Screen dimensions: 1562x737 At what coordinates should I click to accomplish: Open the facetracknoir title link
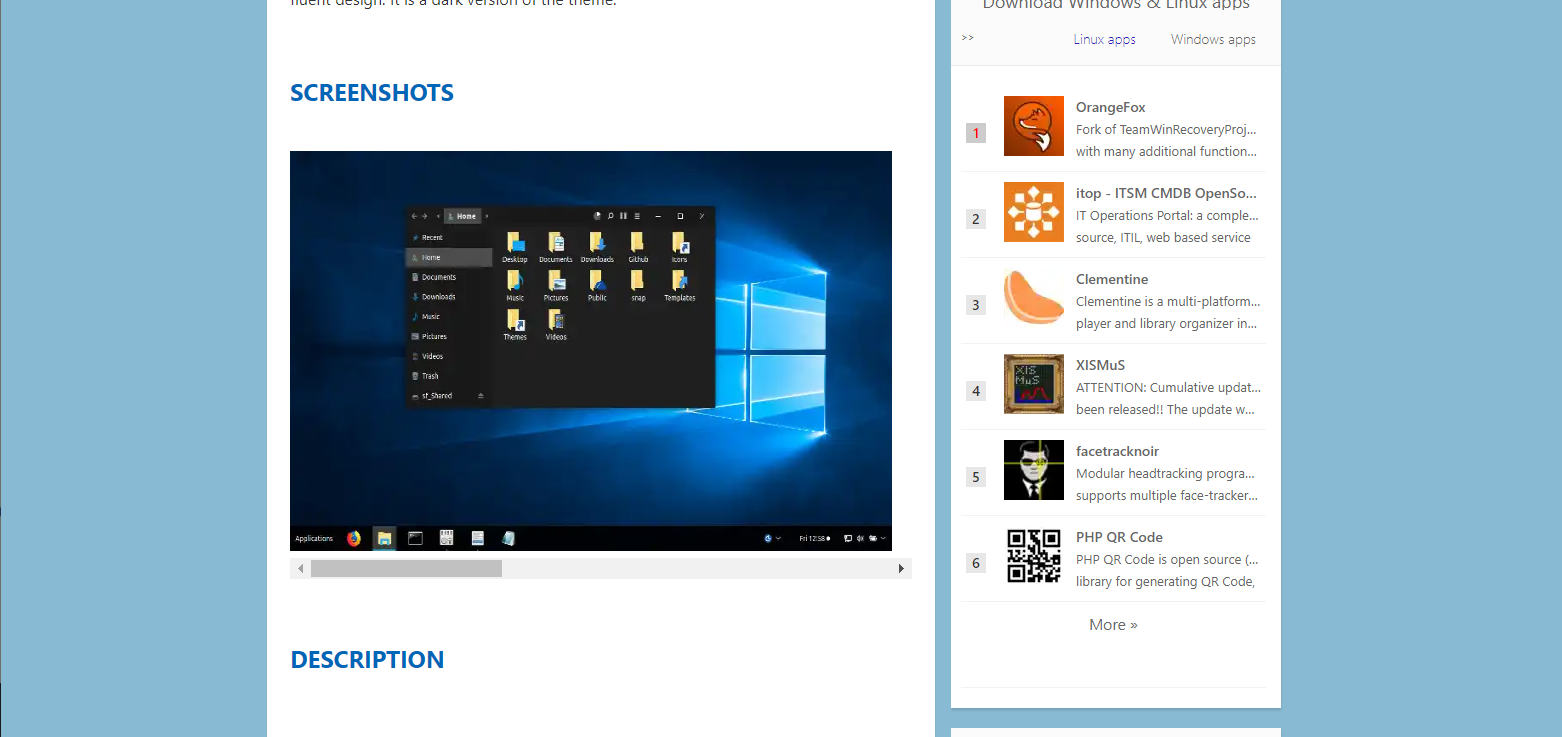pyautogui.click(x=1117, y=451)
